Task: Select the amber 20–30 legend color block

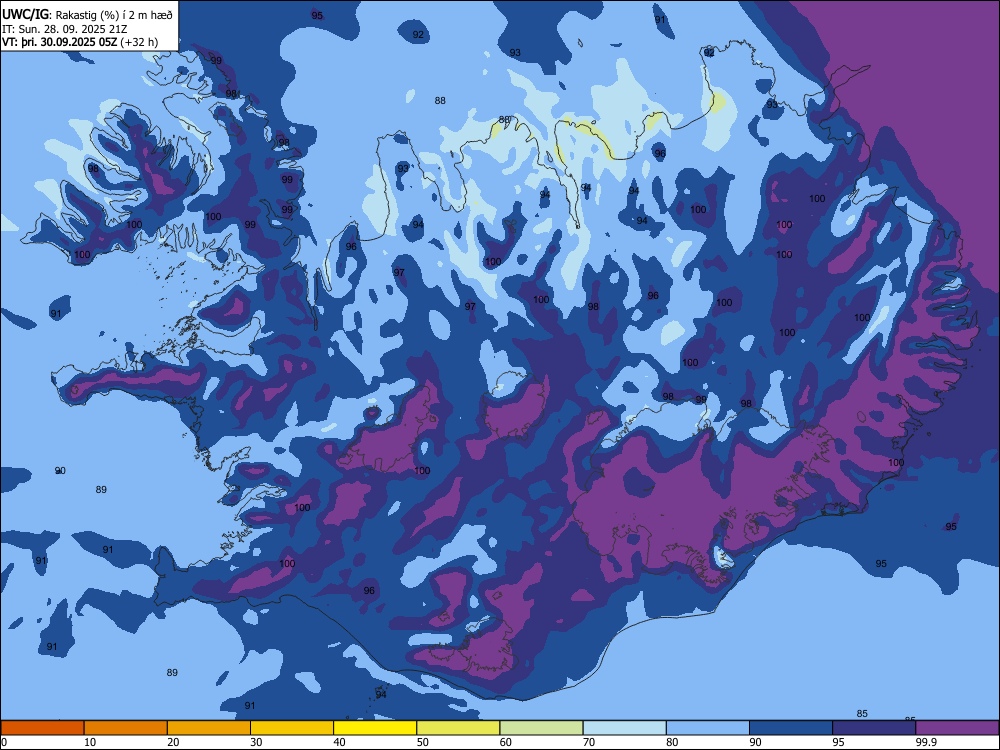Action: click(x=209, y=728)
